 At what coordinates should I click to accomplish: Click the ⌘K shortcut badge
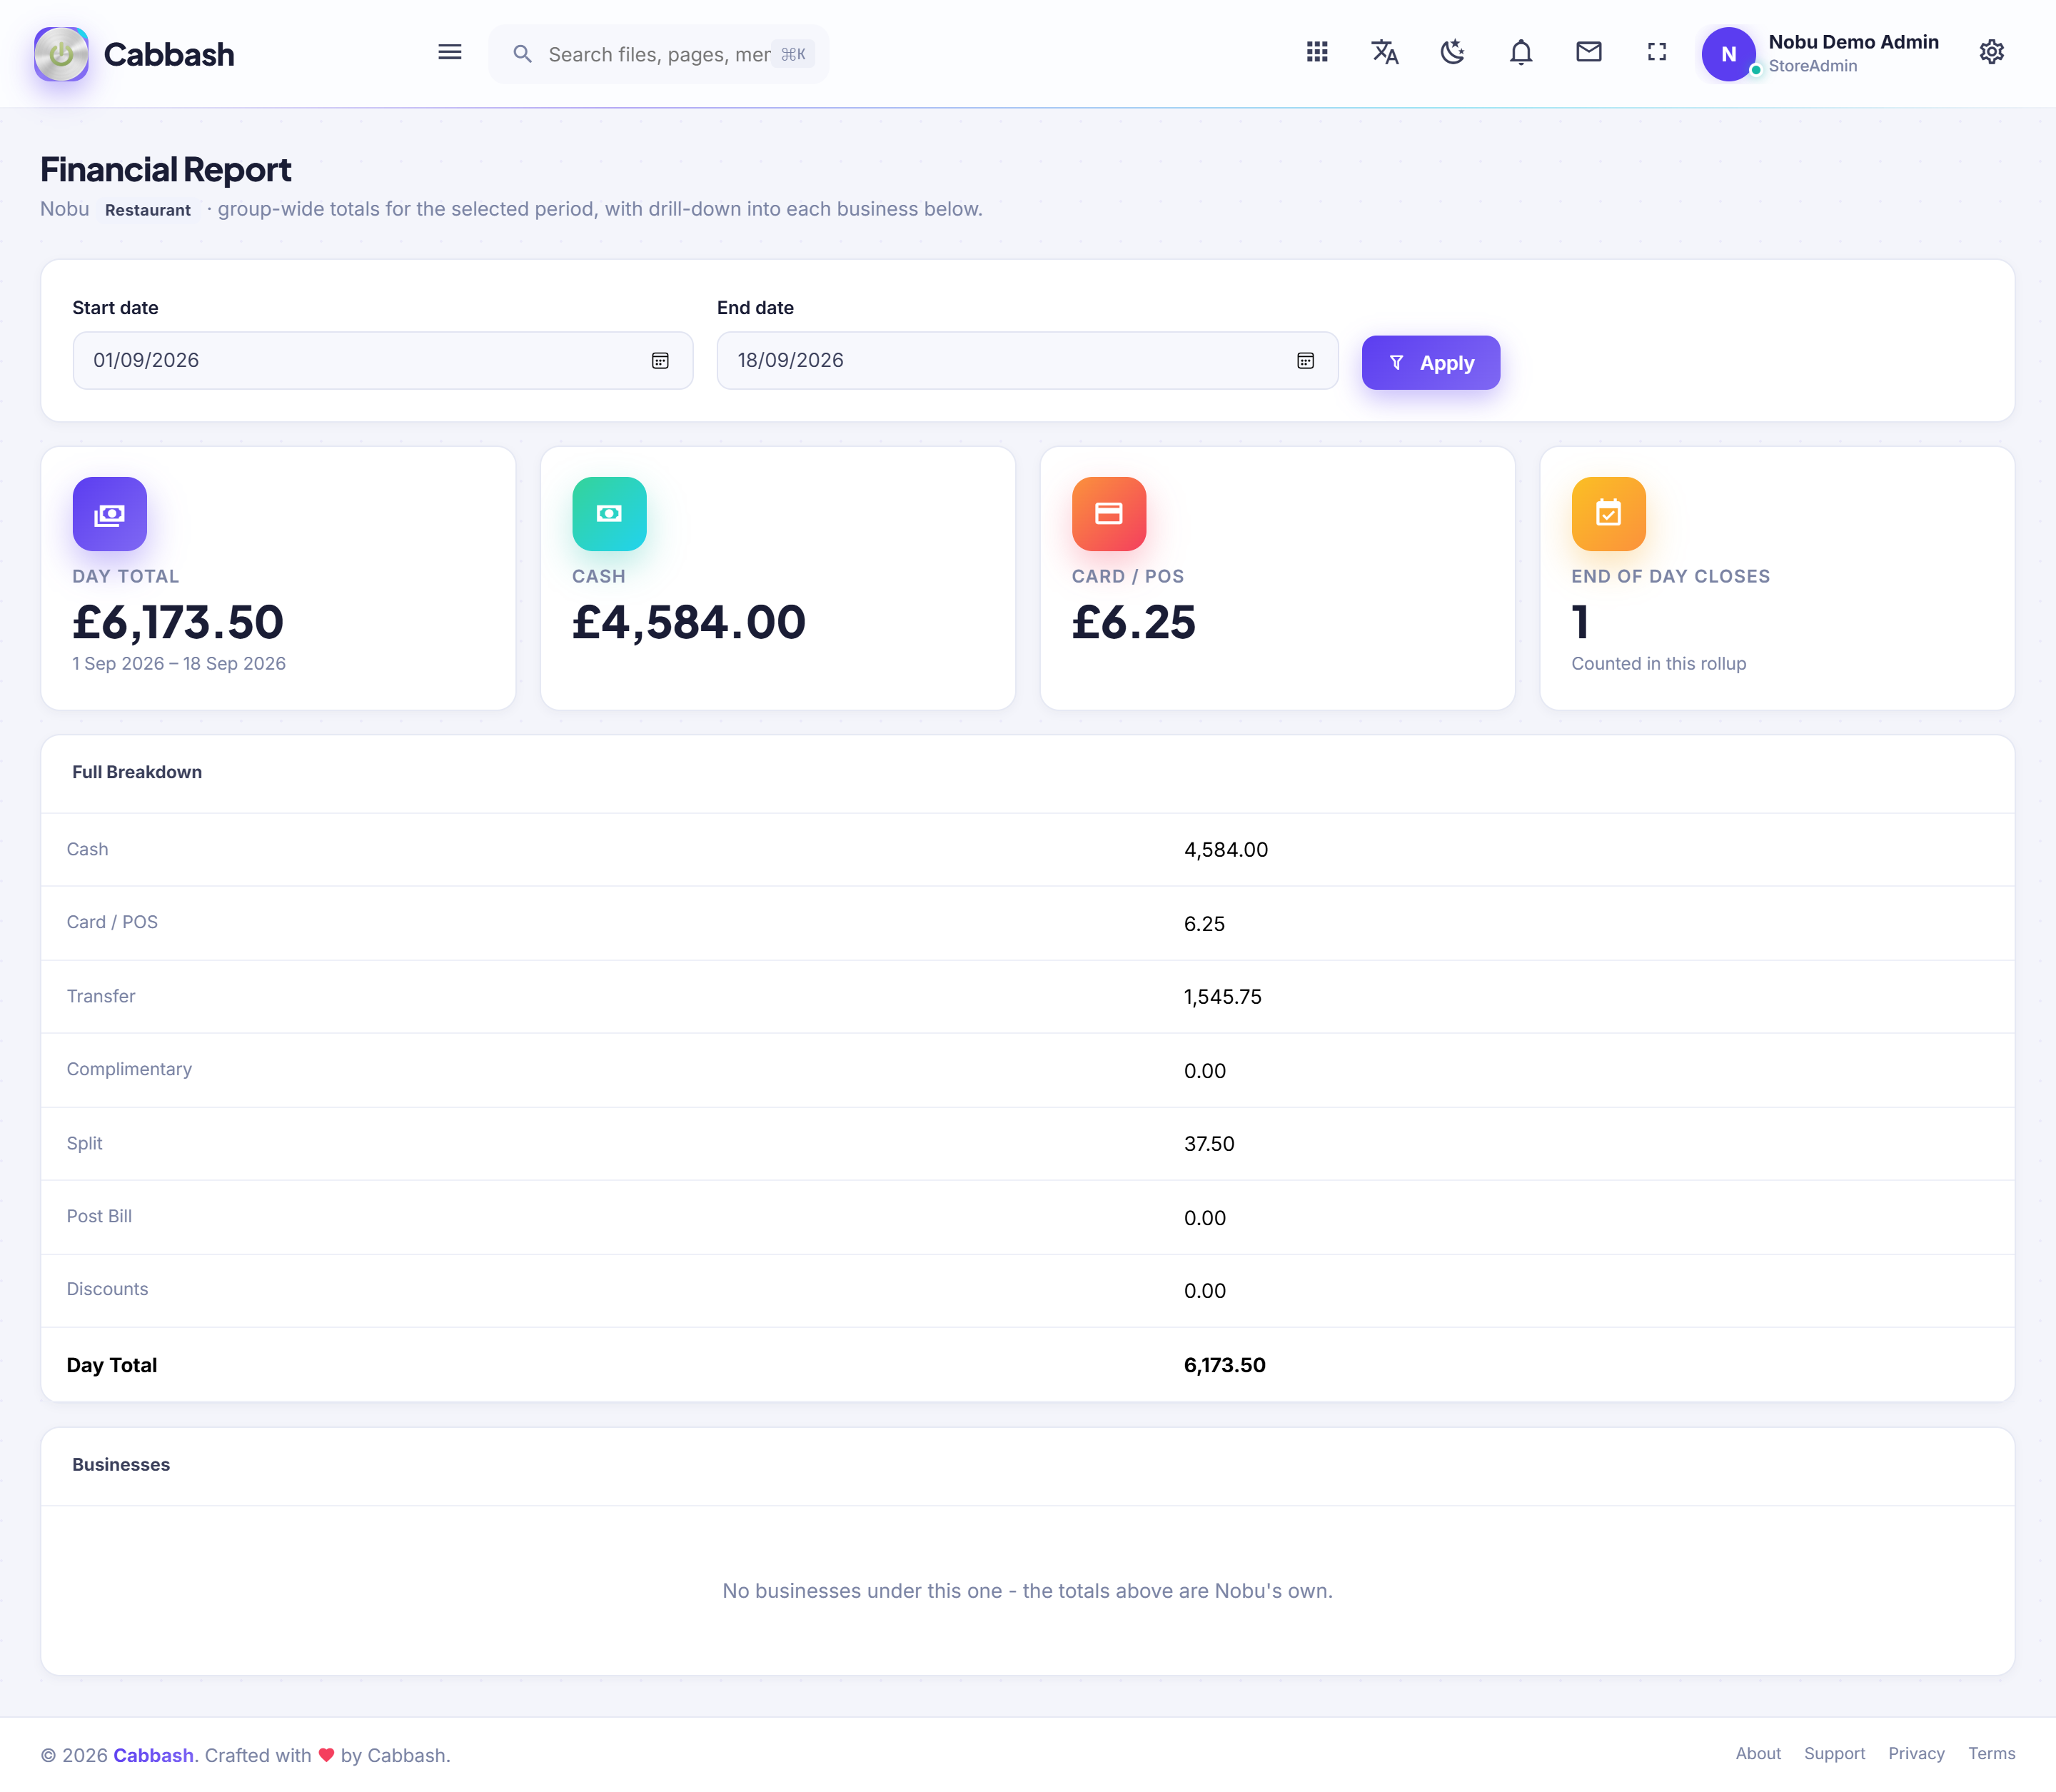793,54
